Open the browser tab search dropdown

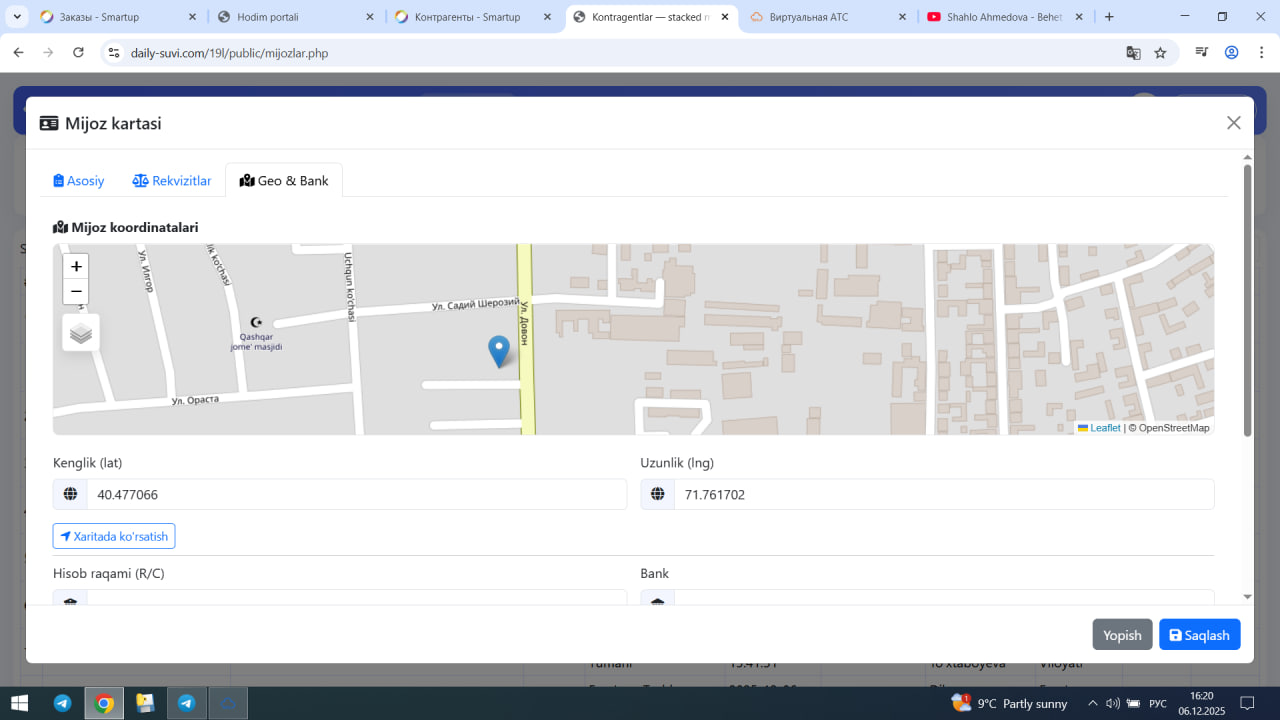click(18, 17)
